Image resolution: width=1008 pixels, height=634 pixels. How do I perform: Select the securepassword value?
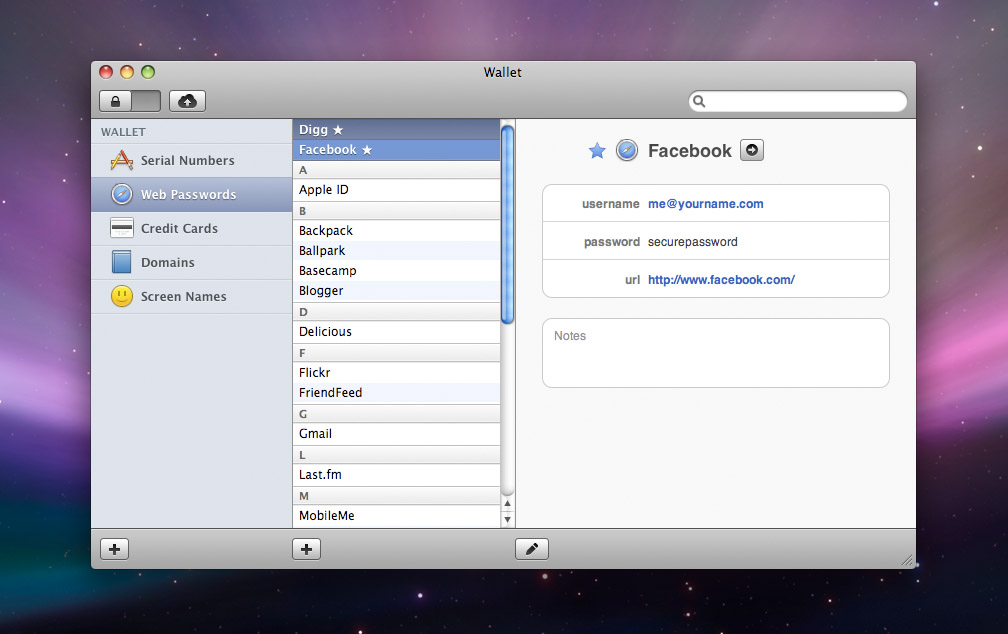tap(692, 242)
